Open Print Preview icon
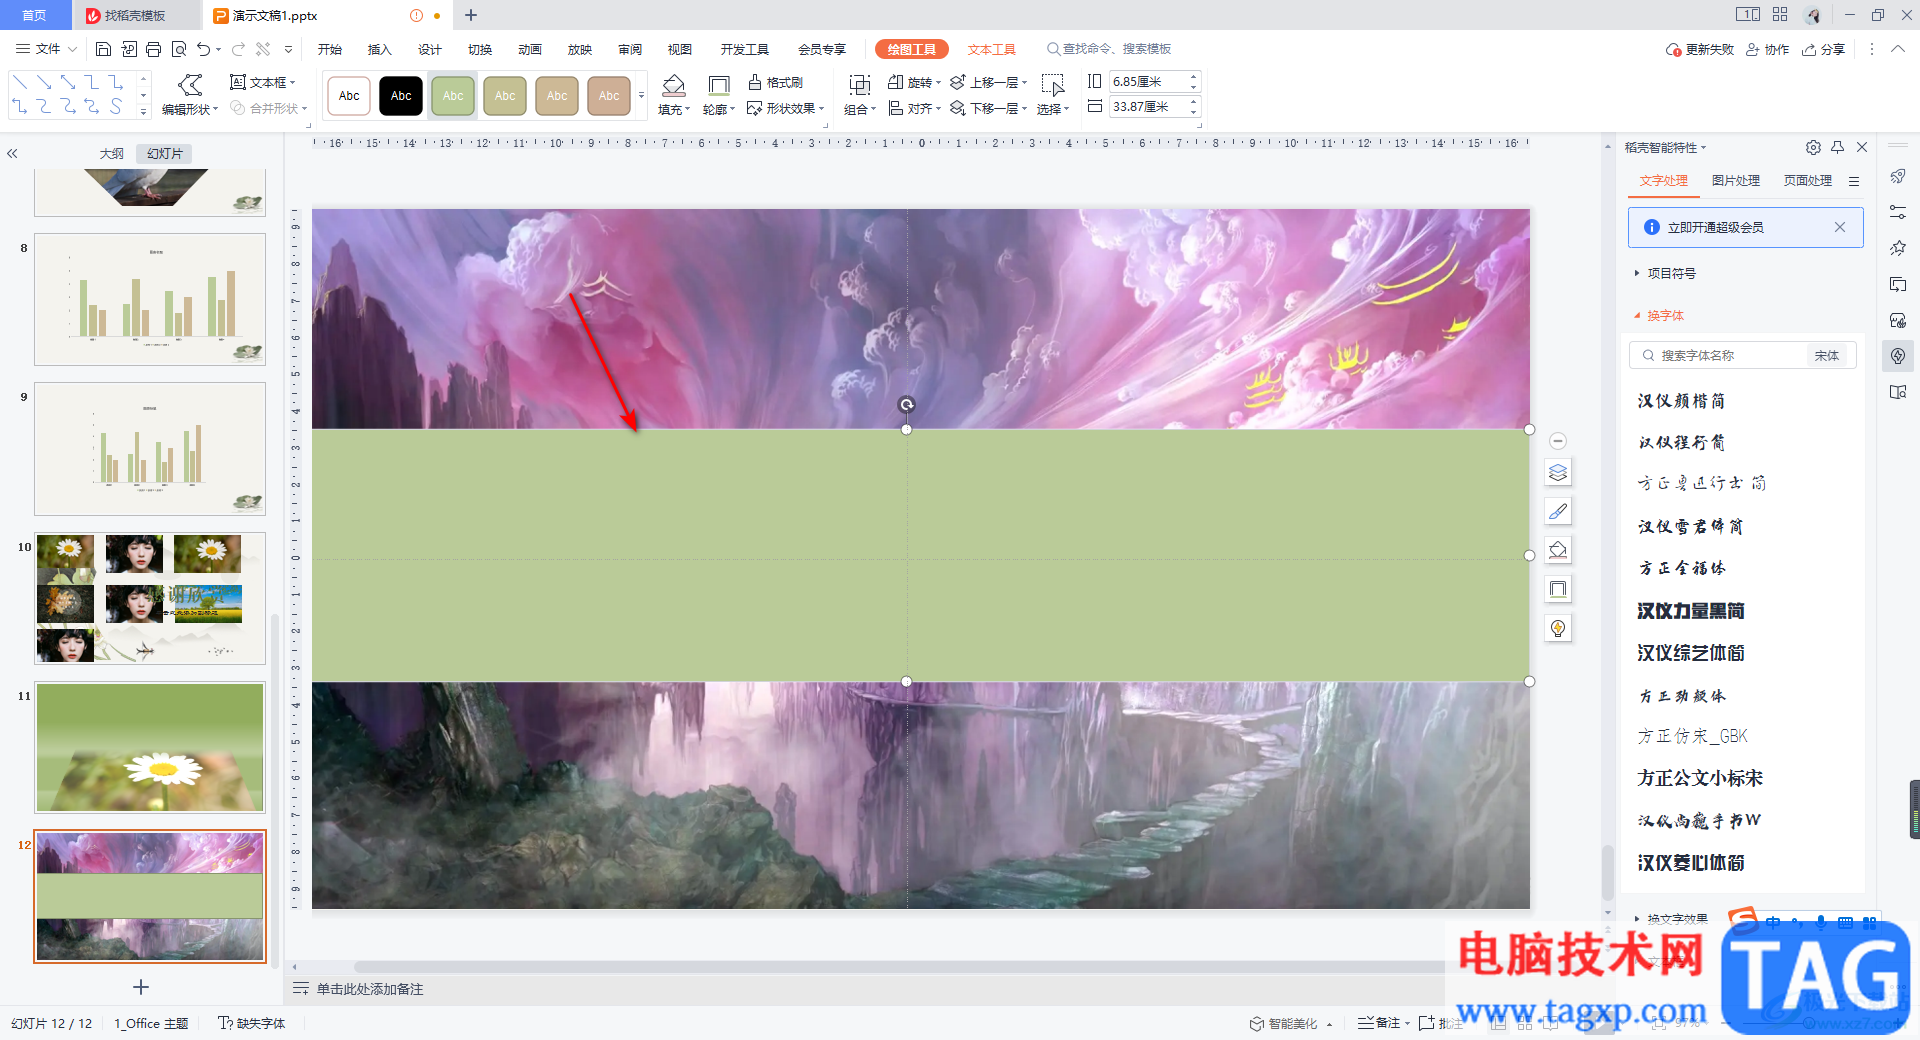 coord(179,49)
